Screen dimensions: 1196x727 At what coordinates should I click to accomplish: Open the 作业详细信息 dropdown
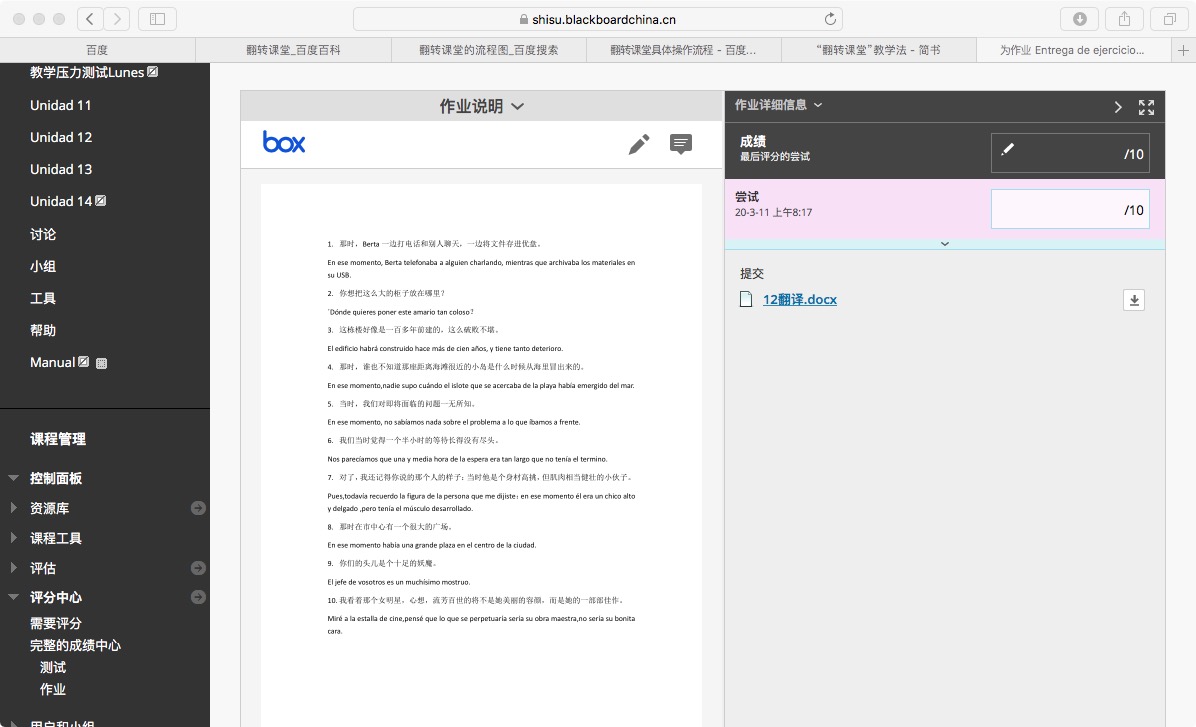coord(778,105)
